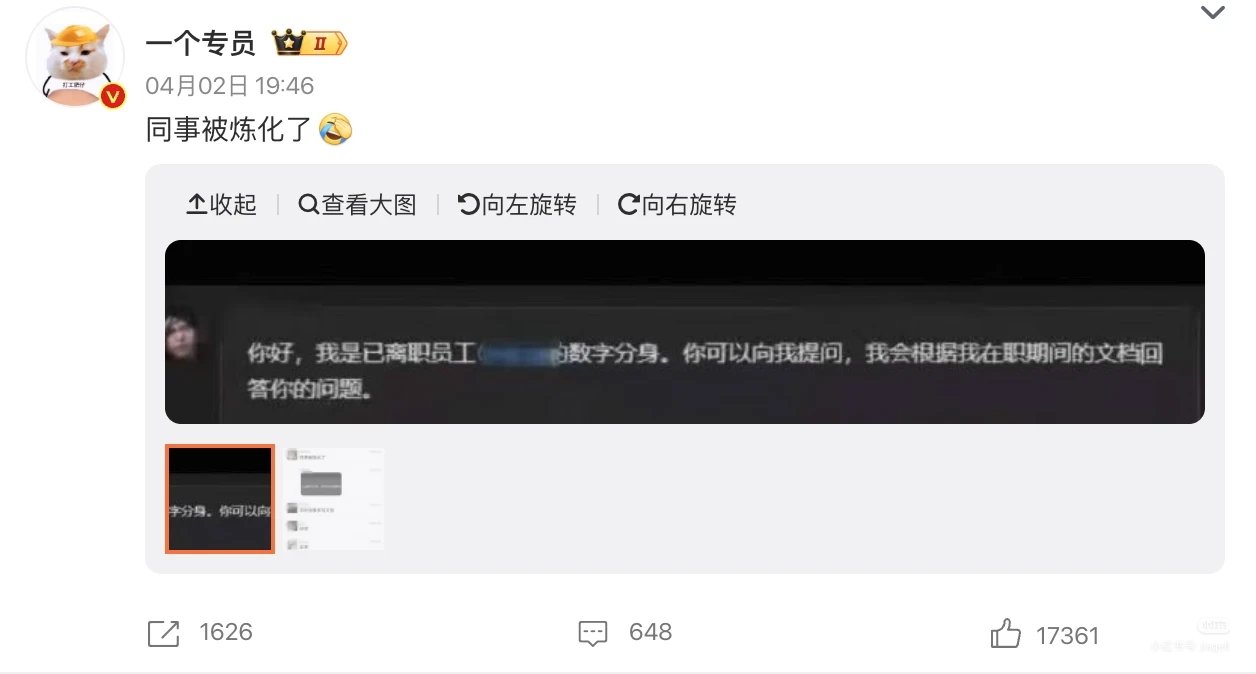1256x674 pixels.
Task: Open the 648 comments count
Action: (650, 632)
